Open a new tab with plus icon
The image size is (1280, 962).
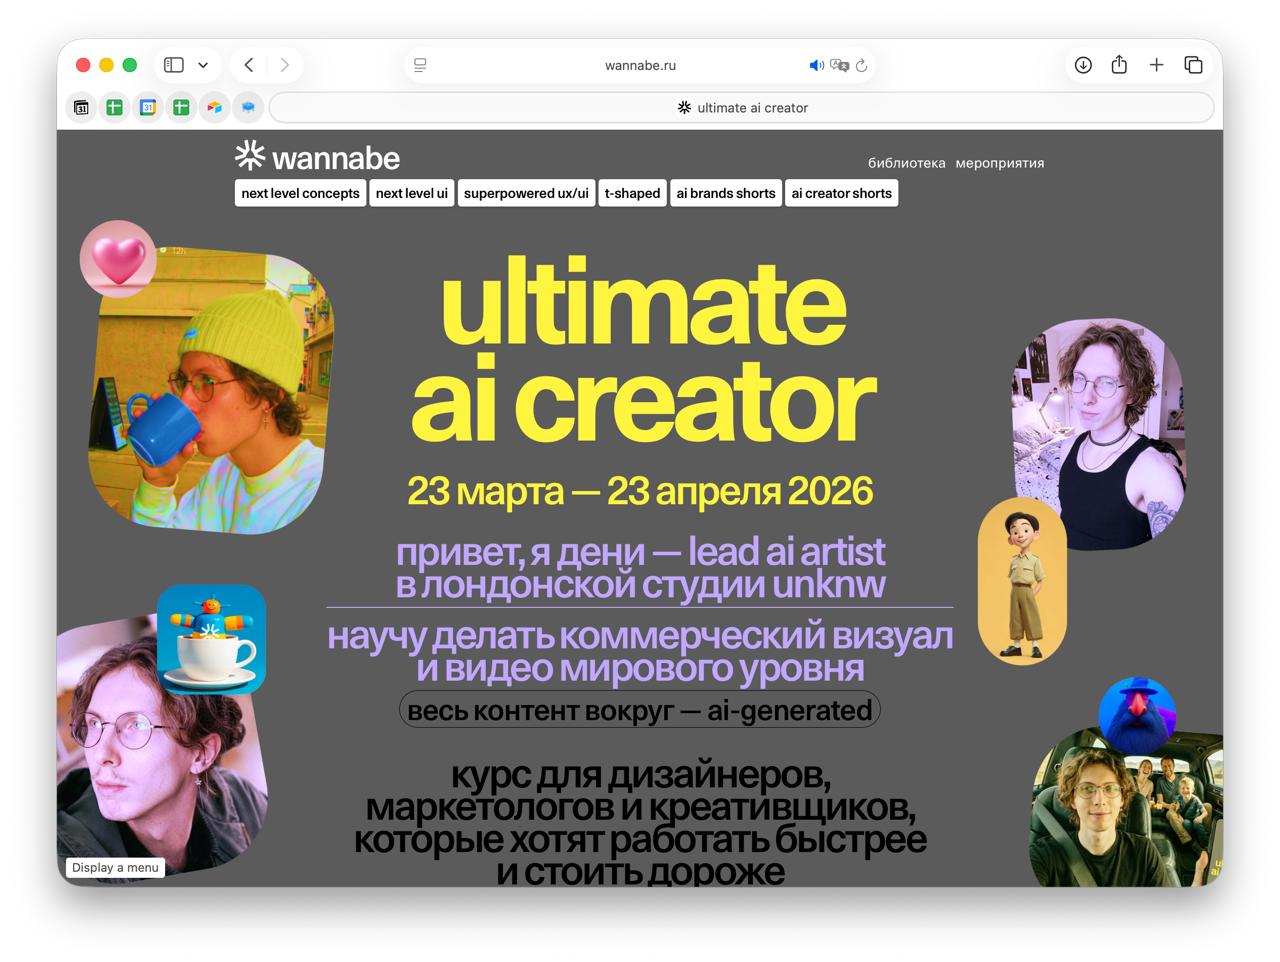pos(1156,65)
